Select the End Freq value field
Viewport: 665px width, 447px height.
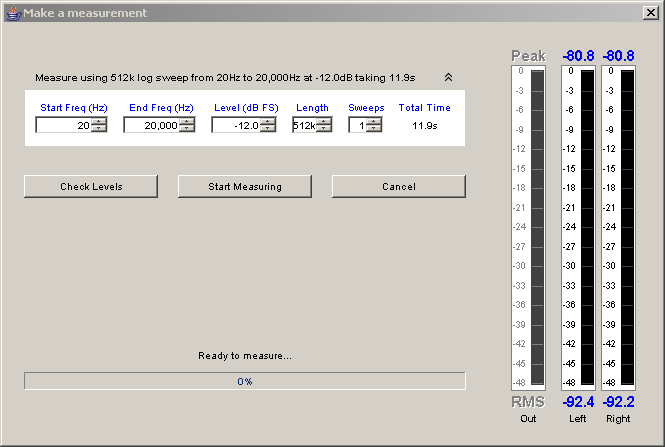[151, 125]
